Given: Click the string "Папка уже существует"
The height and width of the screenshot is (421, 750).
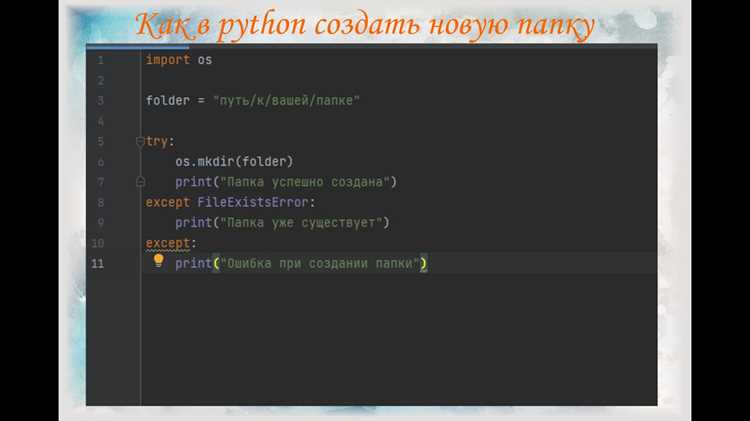Looking at the screenshot, I should point(301,222).
